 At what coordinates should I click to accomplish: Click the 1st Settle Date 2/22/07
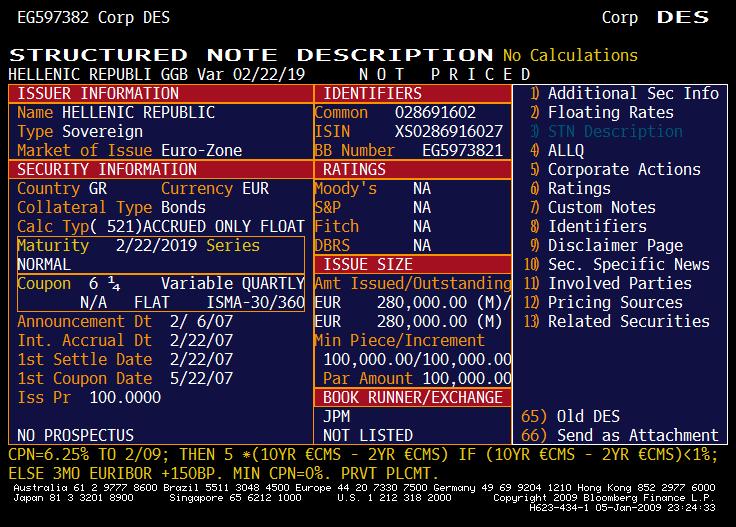tap(201, 359)
